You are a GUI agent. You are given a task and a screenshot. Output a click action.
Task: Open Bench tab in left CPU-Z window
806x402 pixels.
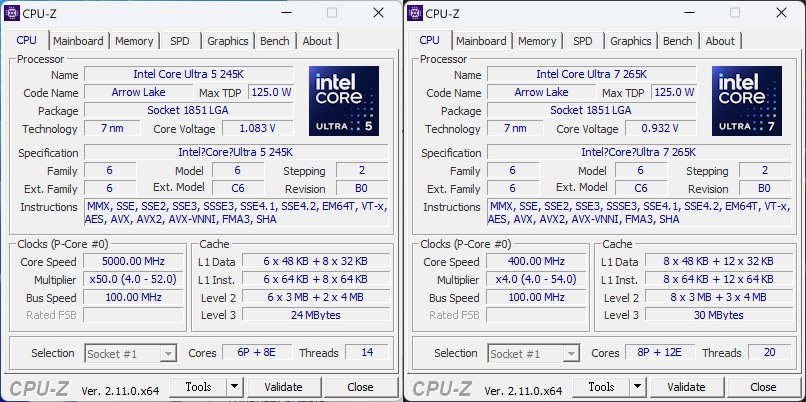[x=274, y=41]
